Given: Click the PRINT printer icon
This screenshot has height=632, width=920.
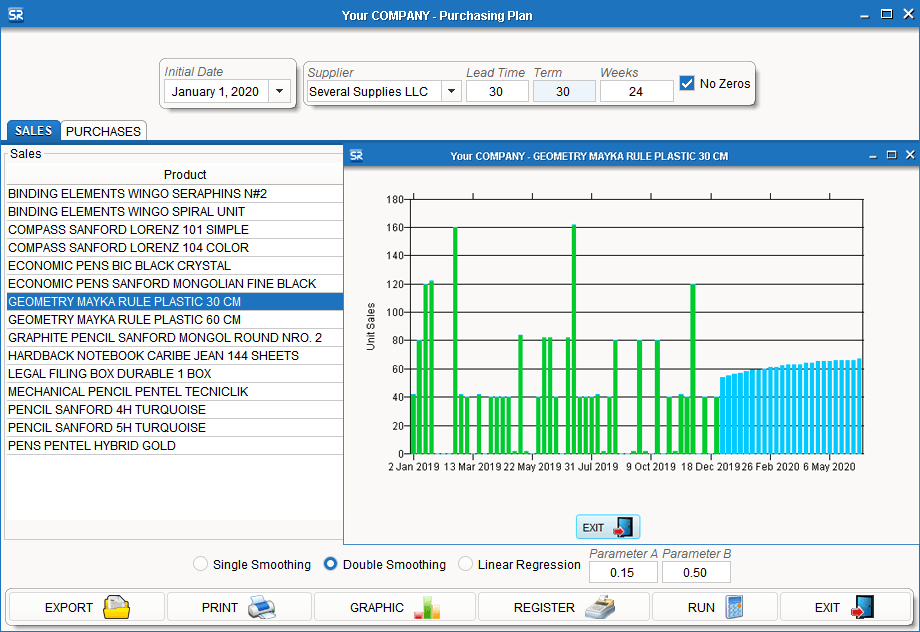Looking at the screenshot, I should coord(262,607).
